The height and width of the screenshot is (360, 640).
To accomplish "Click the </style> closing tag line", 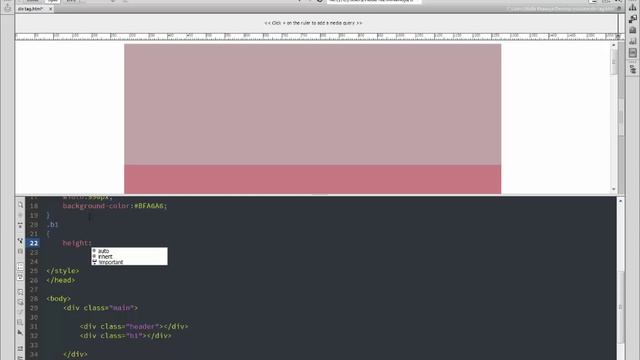I will click(x=63, y=271).
